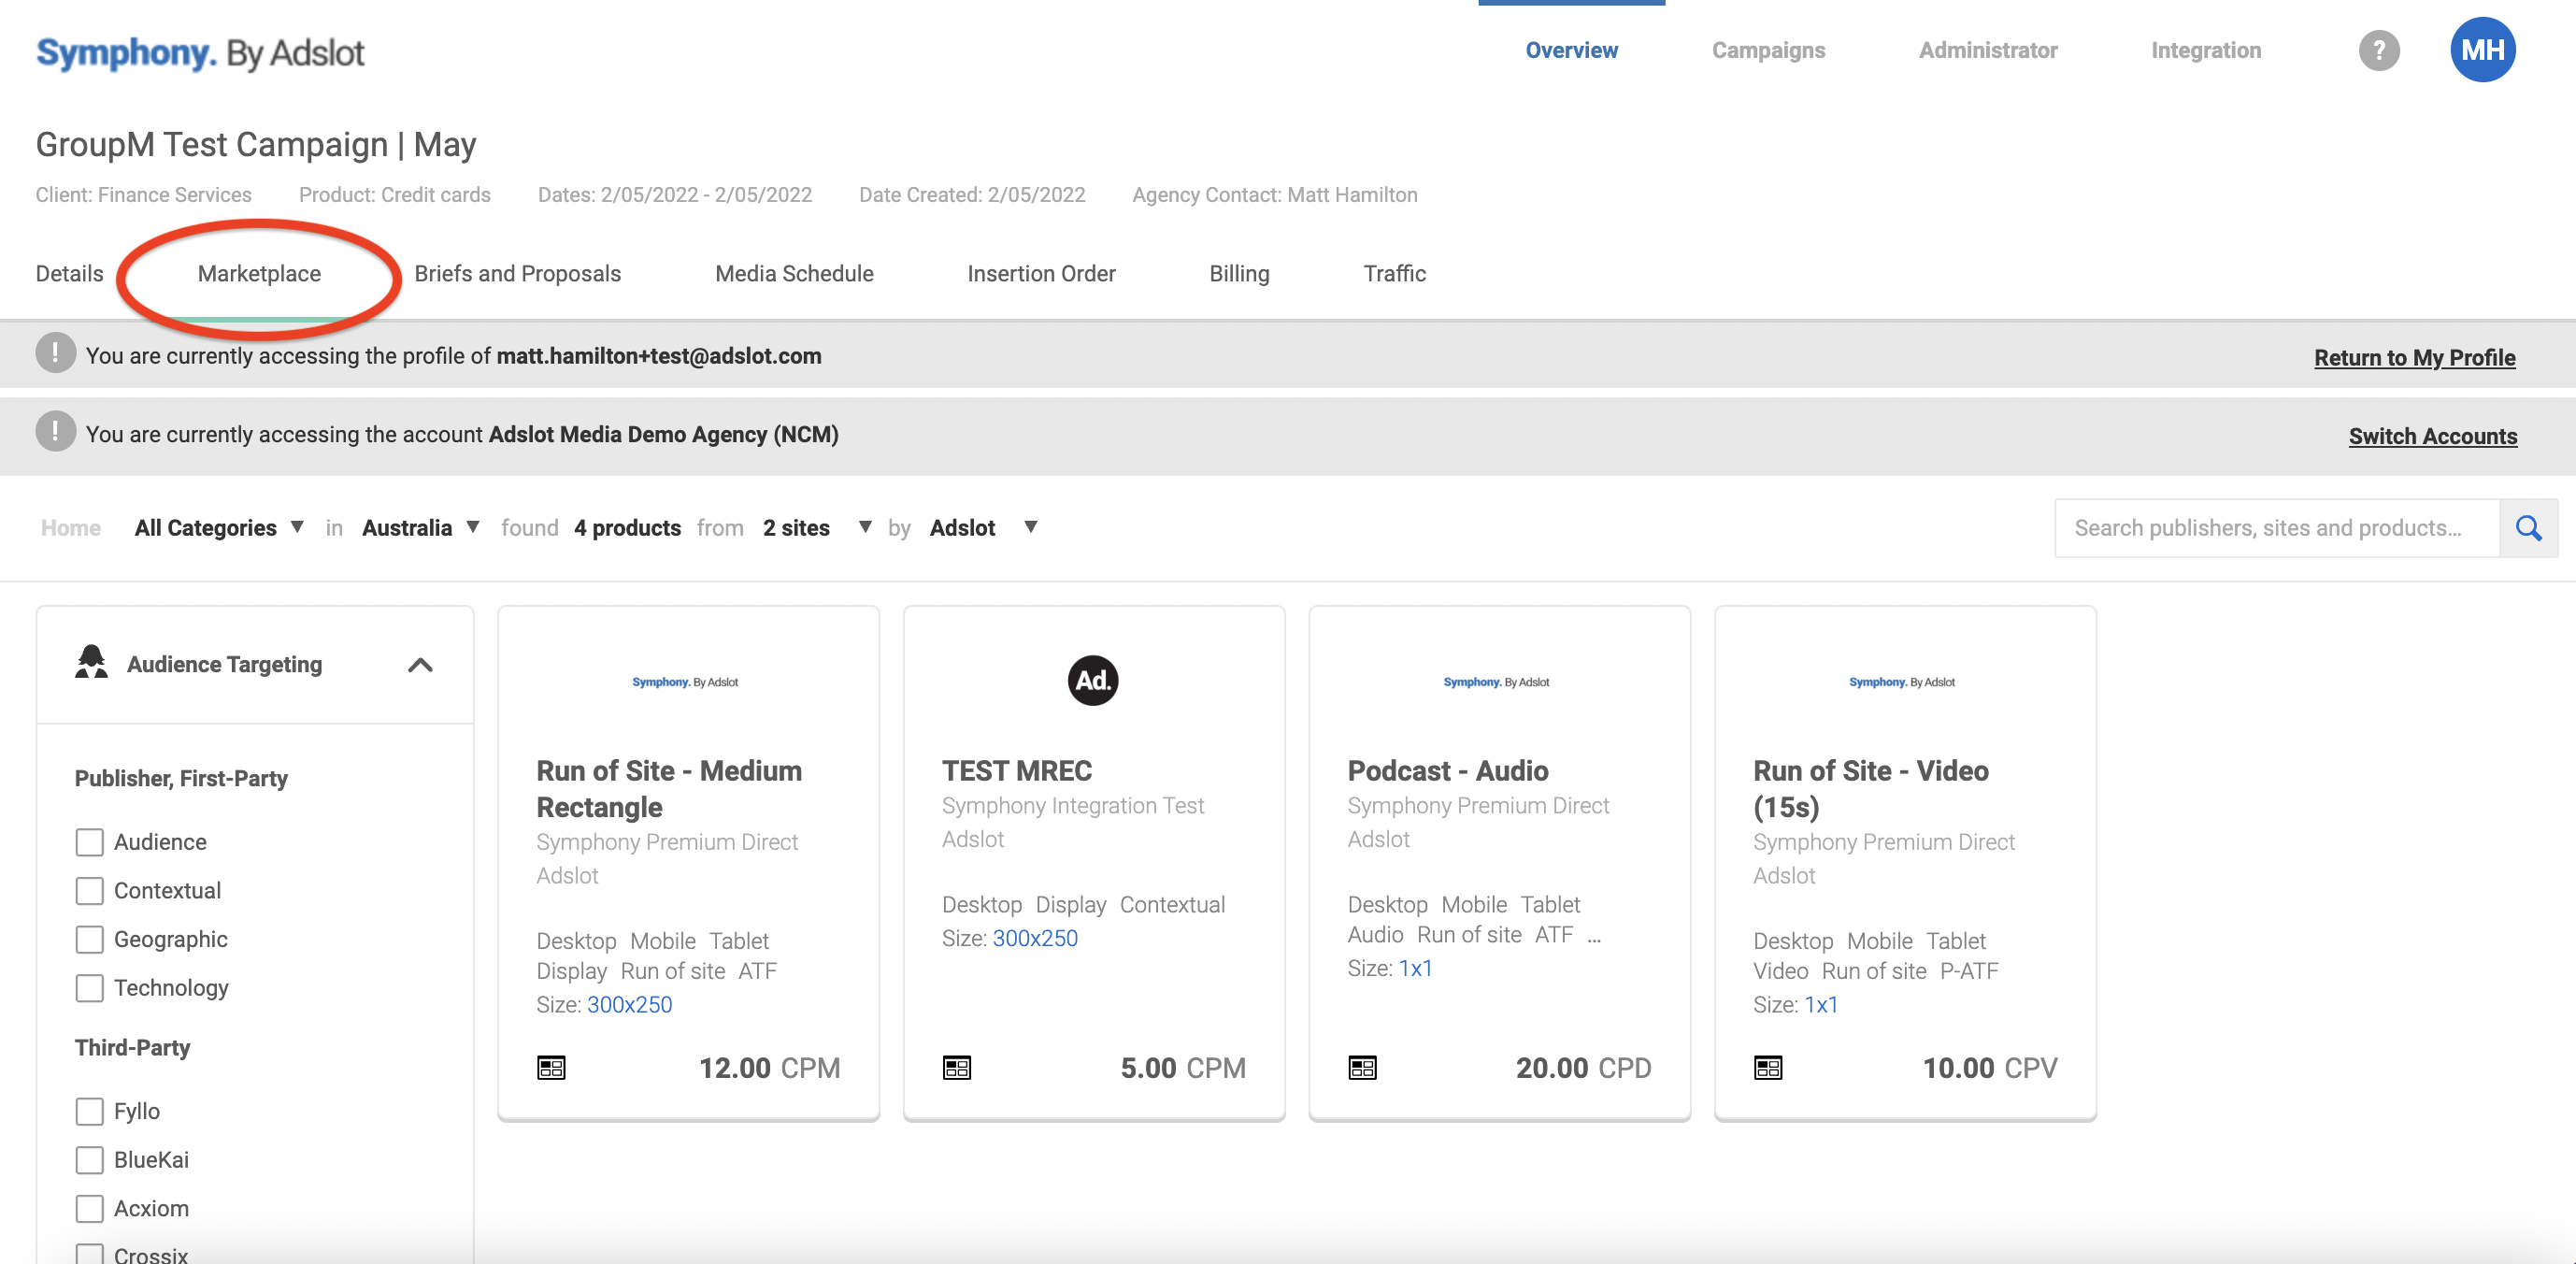This screenshot has width=2576, height=1264.
Task: Click calendar icon on 20.00 CPD card
Action: 1362,1068
